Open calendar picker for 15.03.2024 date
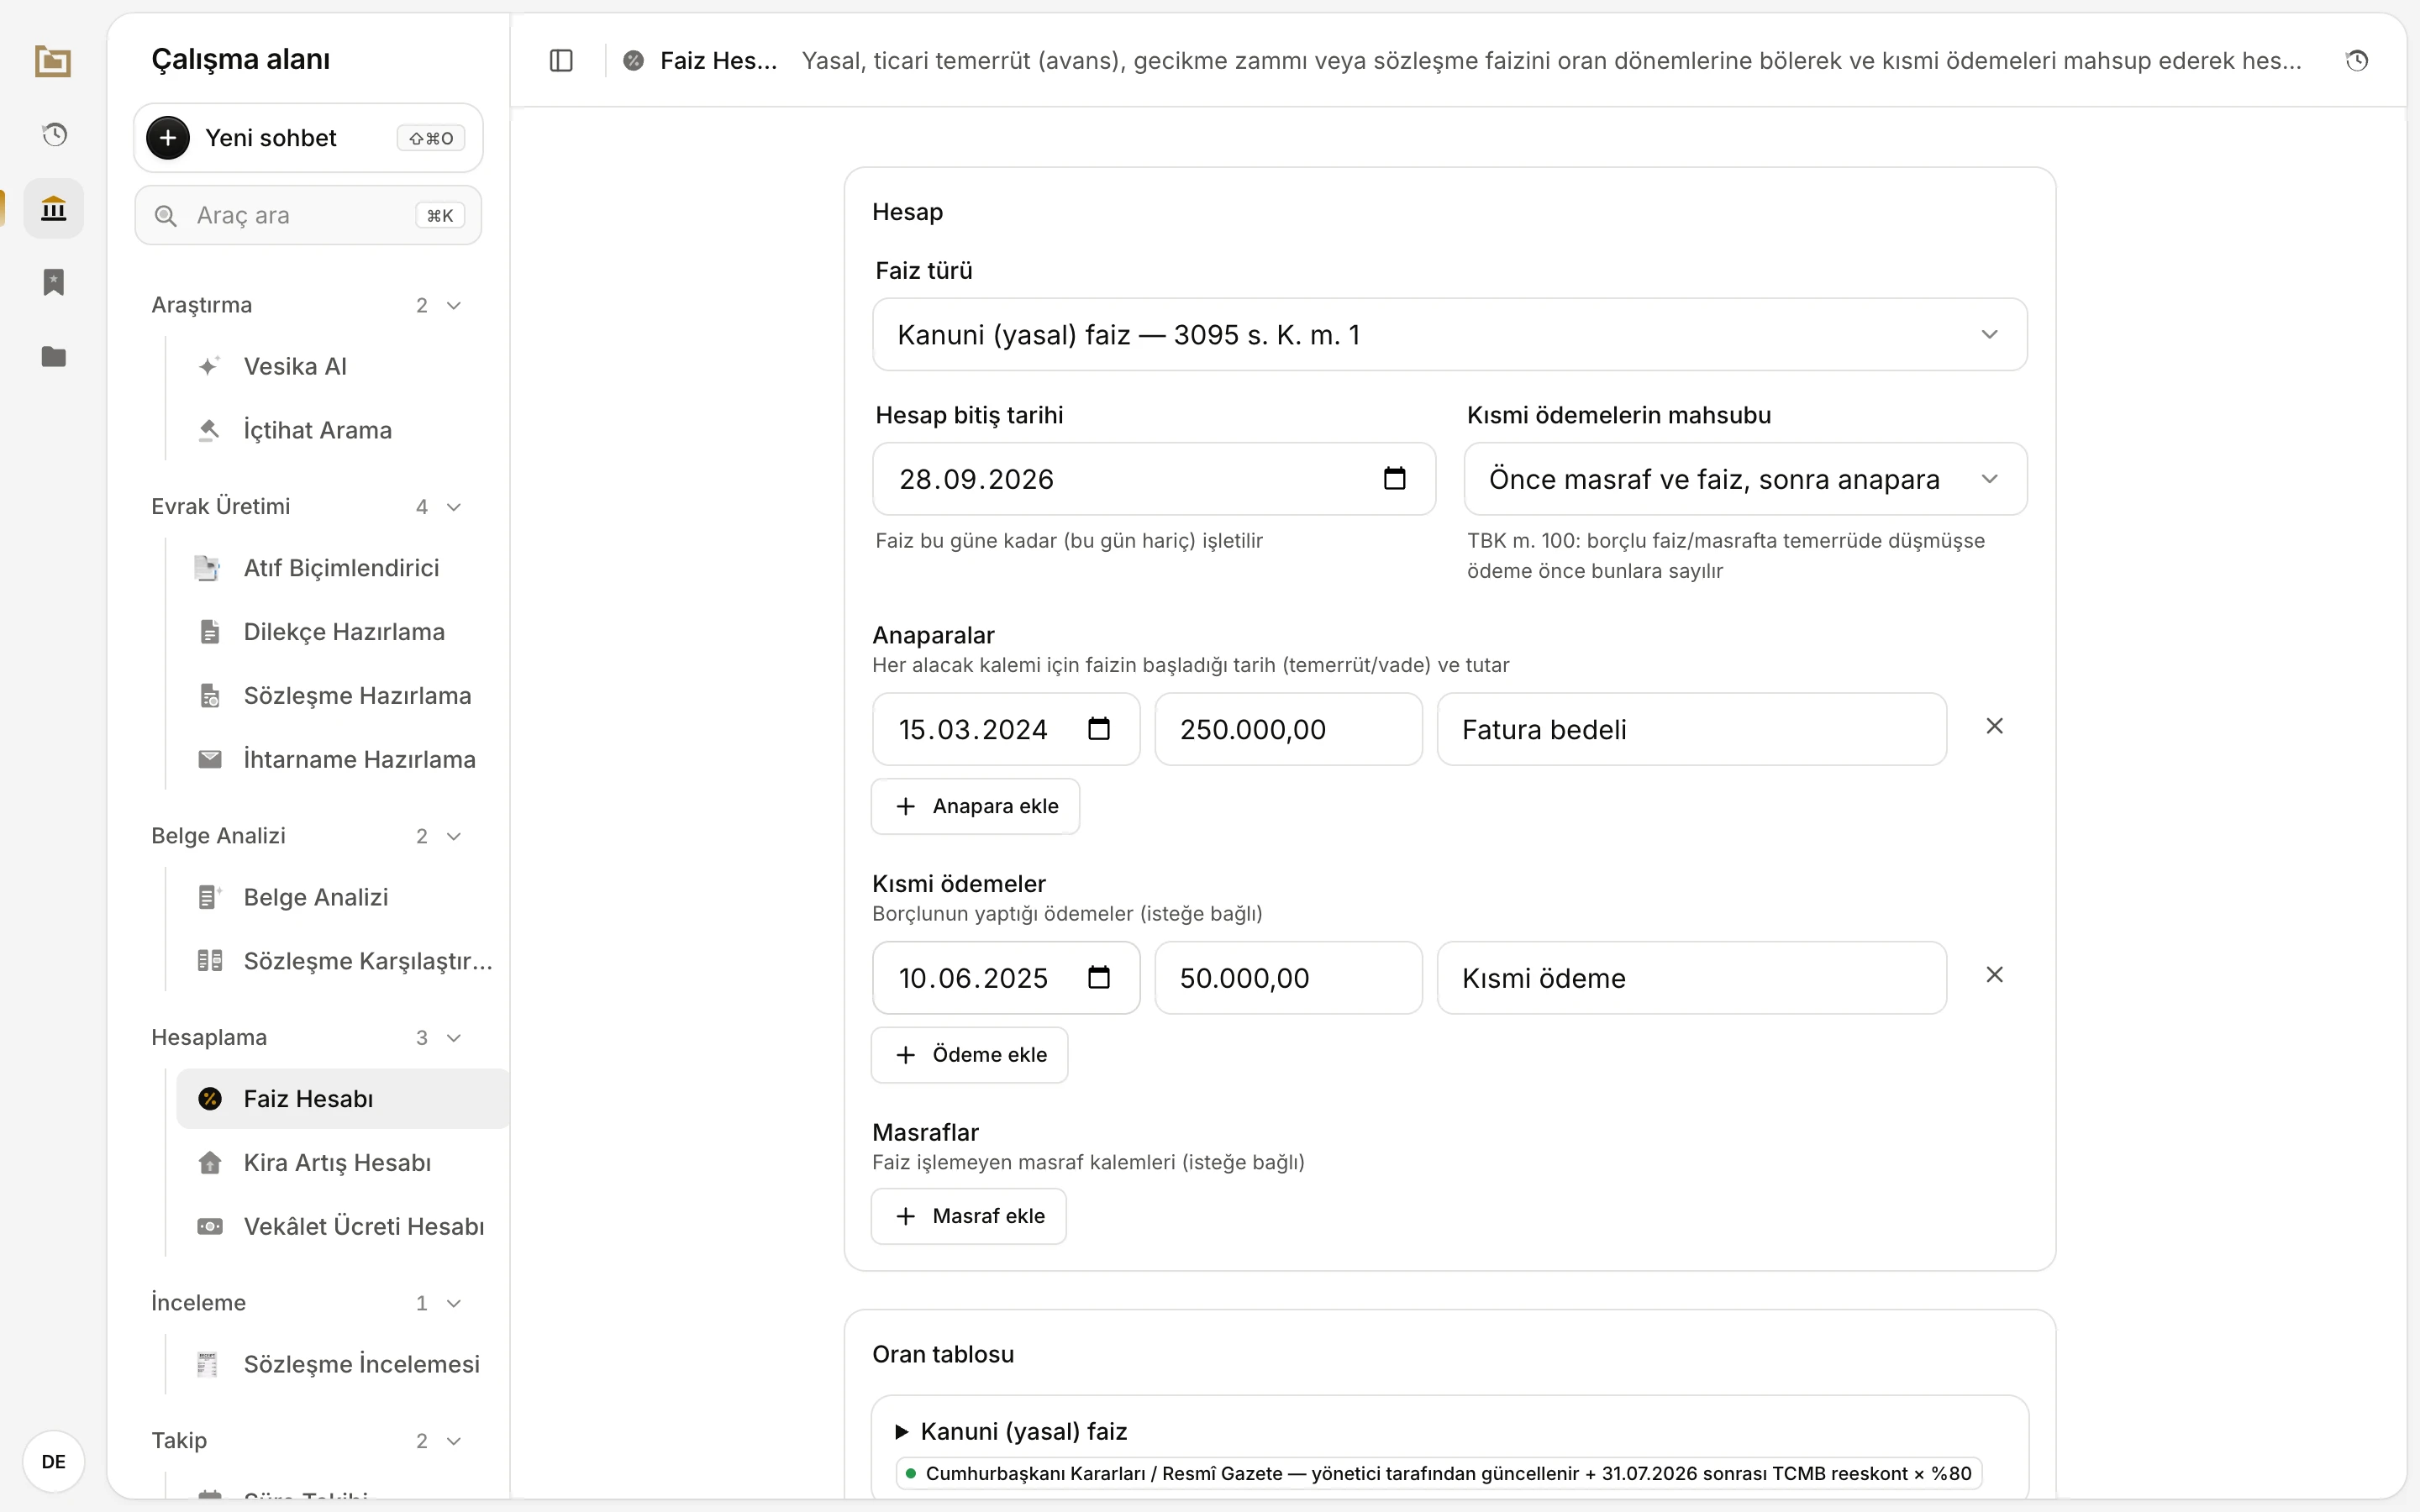Image resolution: width=2420 pixels, height=1512 pixels. 1099,728
